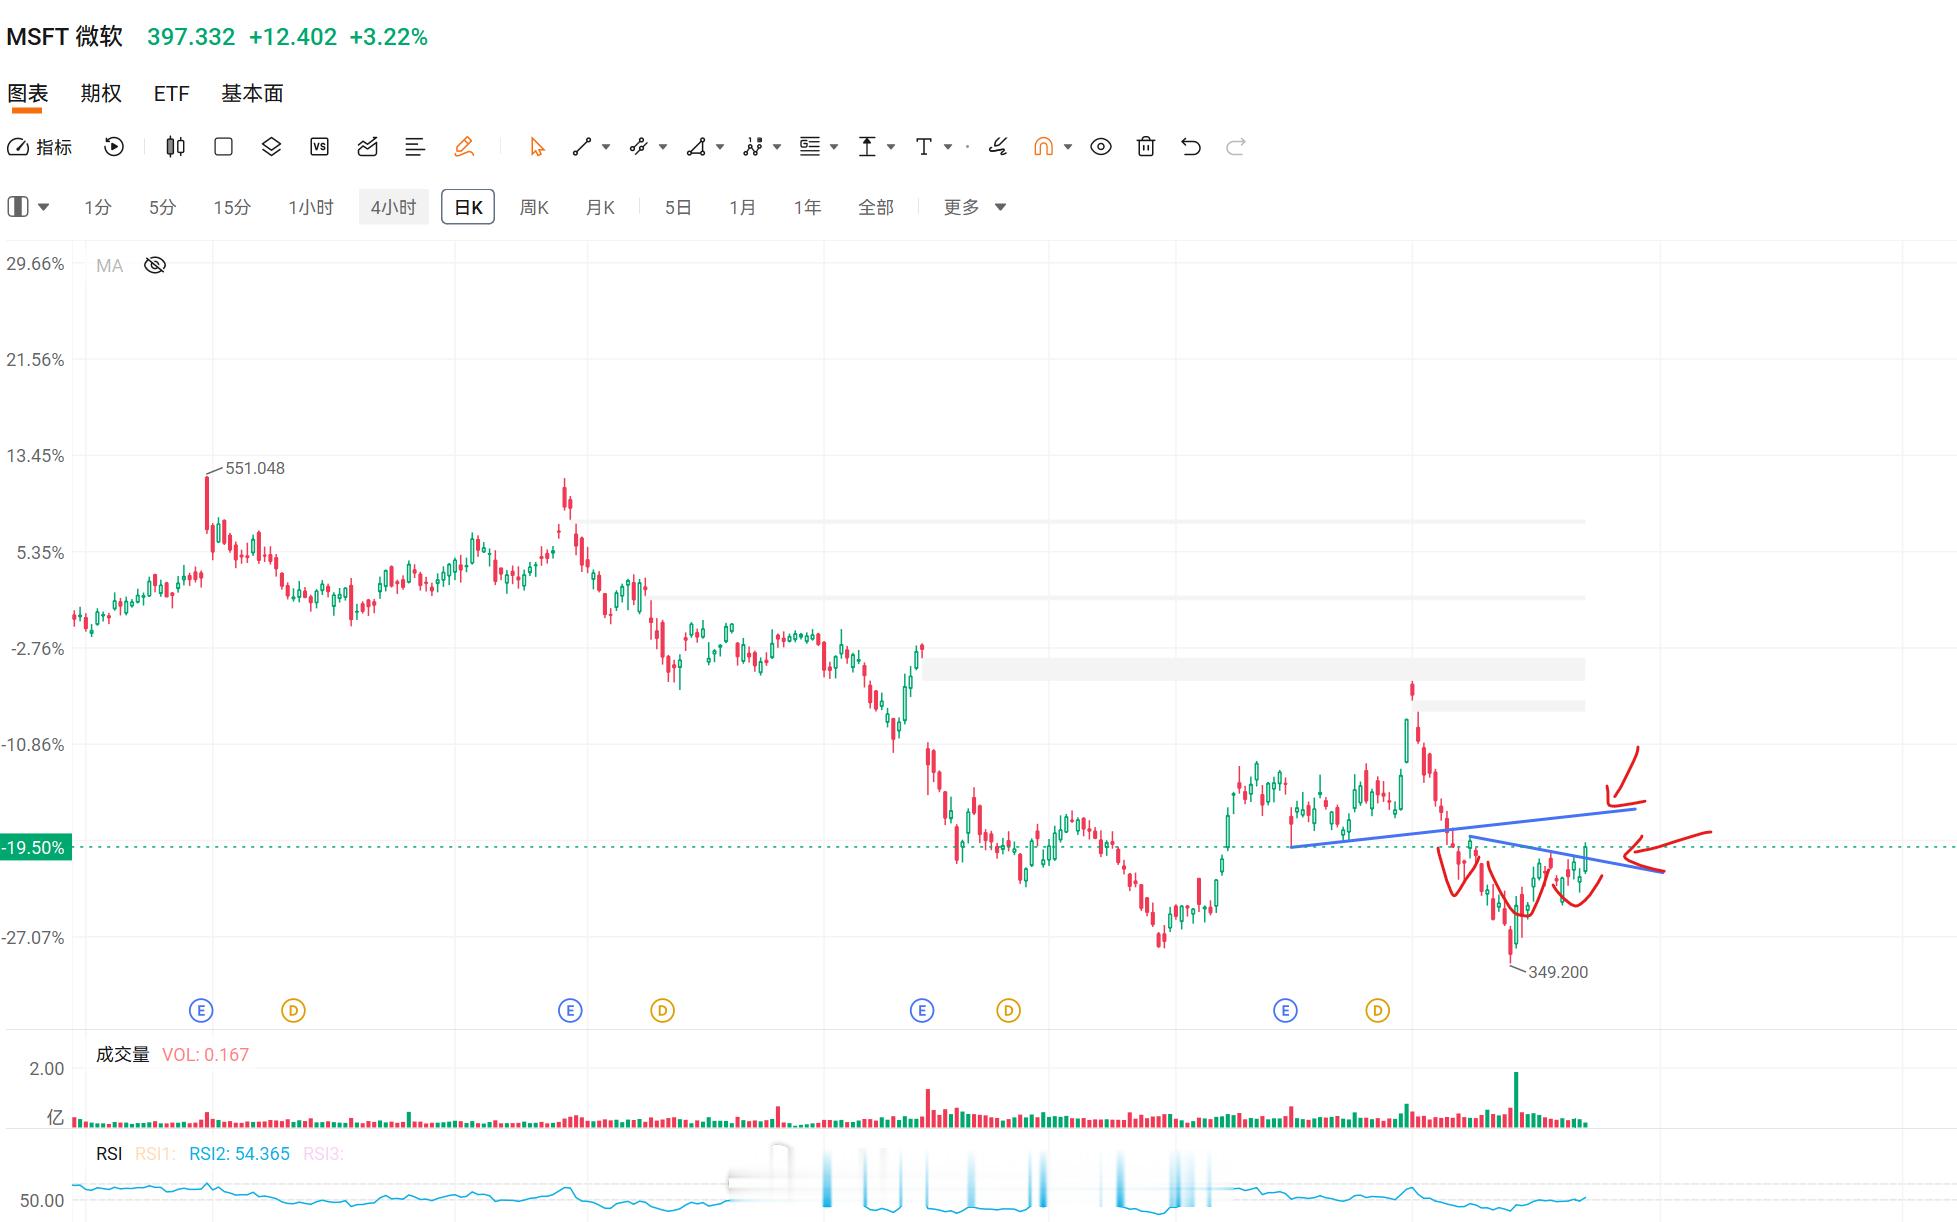
Task: Select the 4小时 timeframe
Action: (x=393, y=207)
